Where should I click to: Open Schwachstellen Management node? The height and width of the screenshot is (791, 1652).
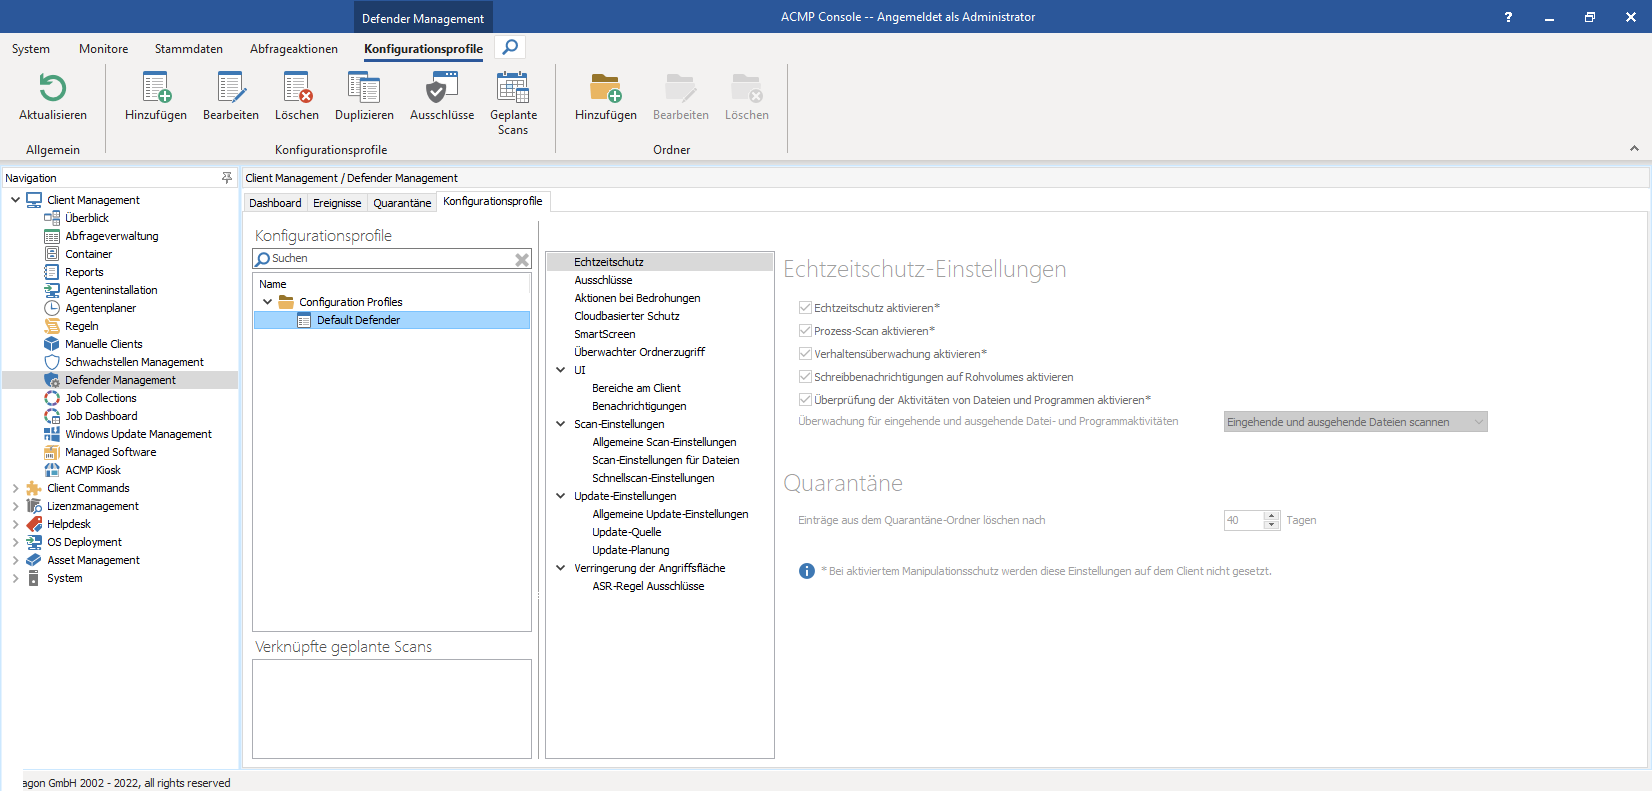click(134, 362)
